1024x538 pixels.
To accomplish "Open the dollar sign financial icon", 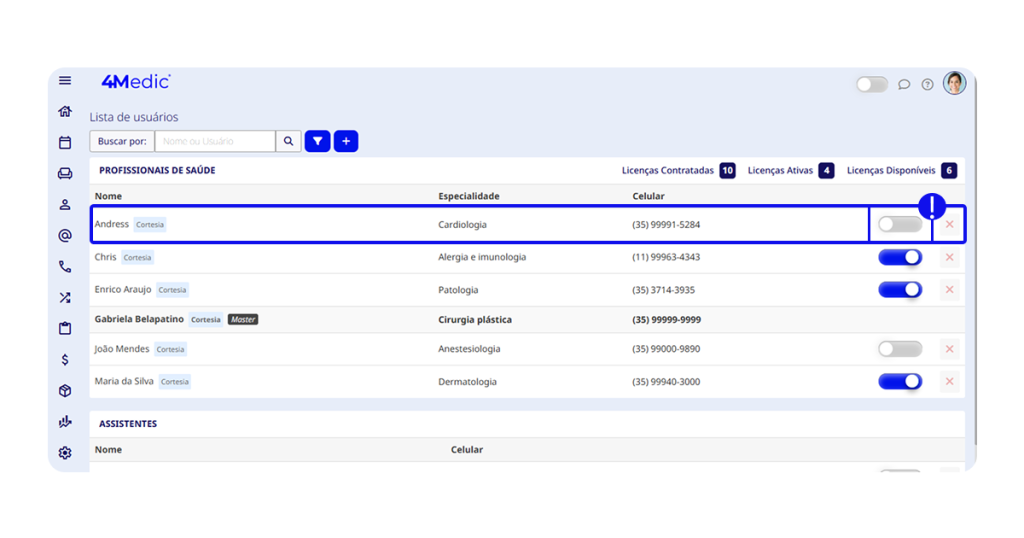I will click(65, 359).
